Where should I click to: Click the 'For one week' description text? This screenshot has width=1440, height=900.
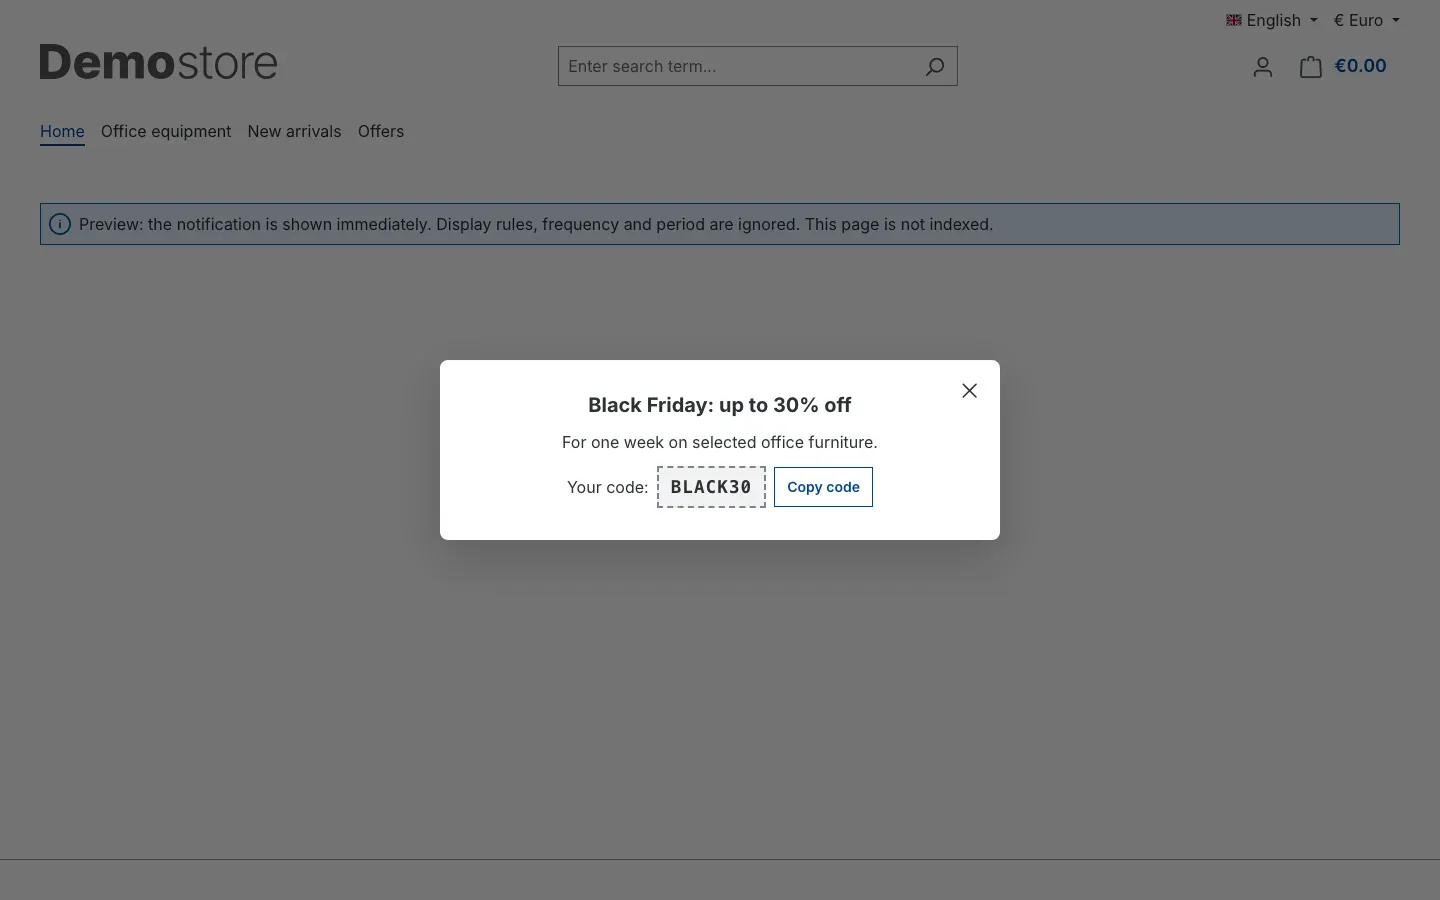pos(720,442)
